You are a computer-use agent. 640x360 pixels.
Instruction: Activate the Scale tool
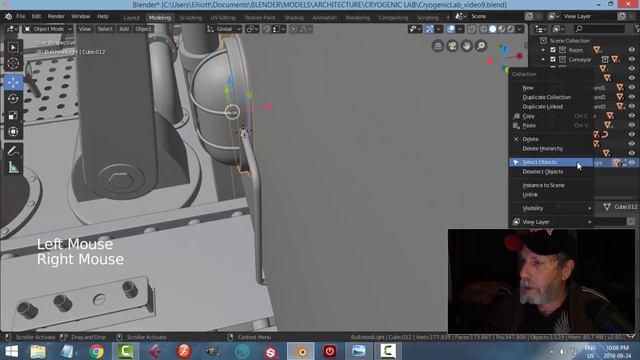pos(13,115)
